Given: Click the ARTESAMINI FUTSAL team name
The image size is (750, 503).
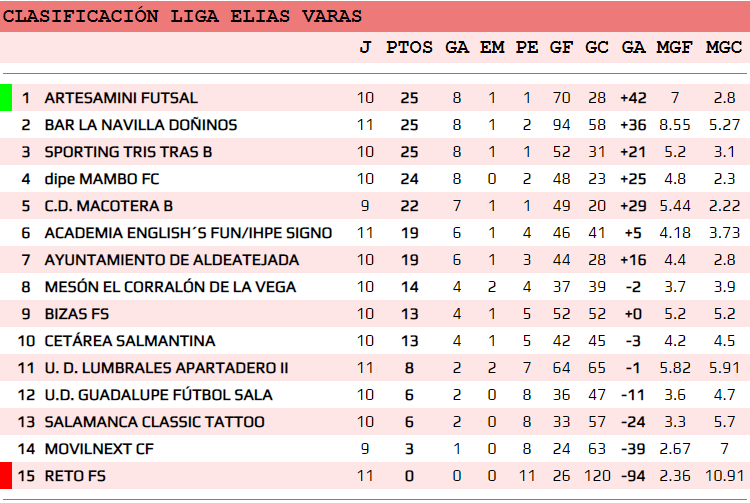Looking at the screenshot, I should pyautogui.click(x=121, y=98).
